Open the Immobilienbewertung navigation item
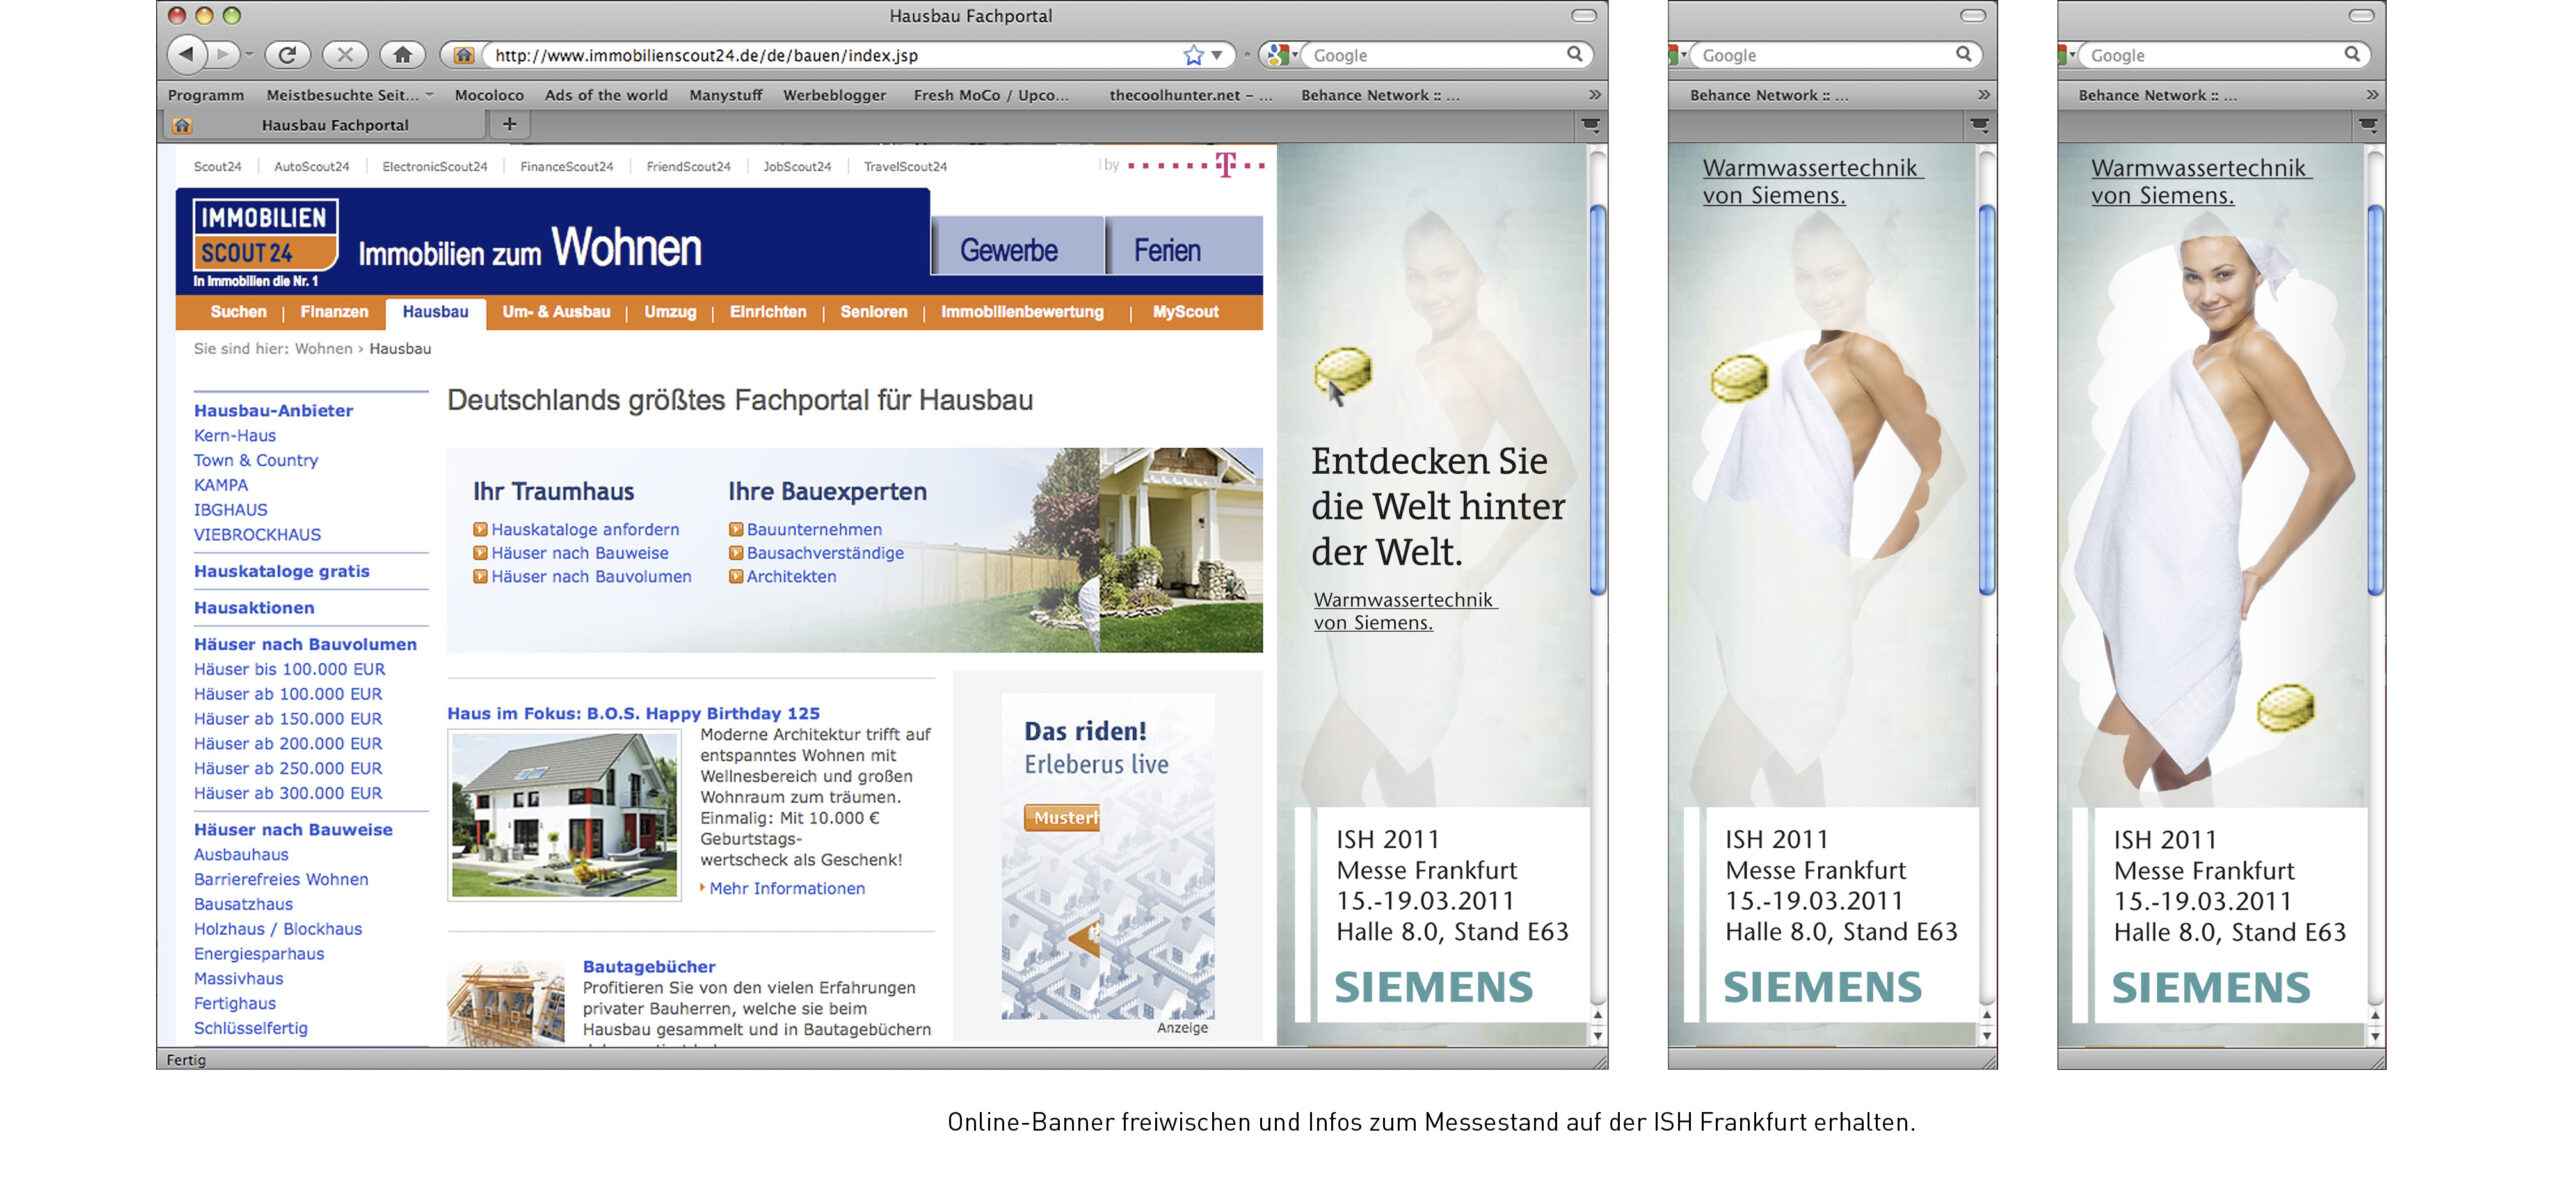 [x=1022, y=312]
